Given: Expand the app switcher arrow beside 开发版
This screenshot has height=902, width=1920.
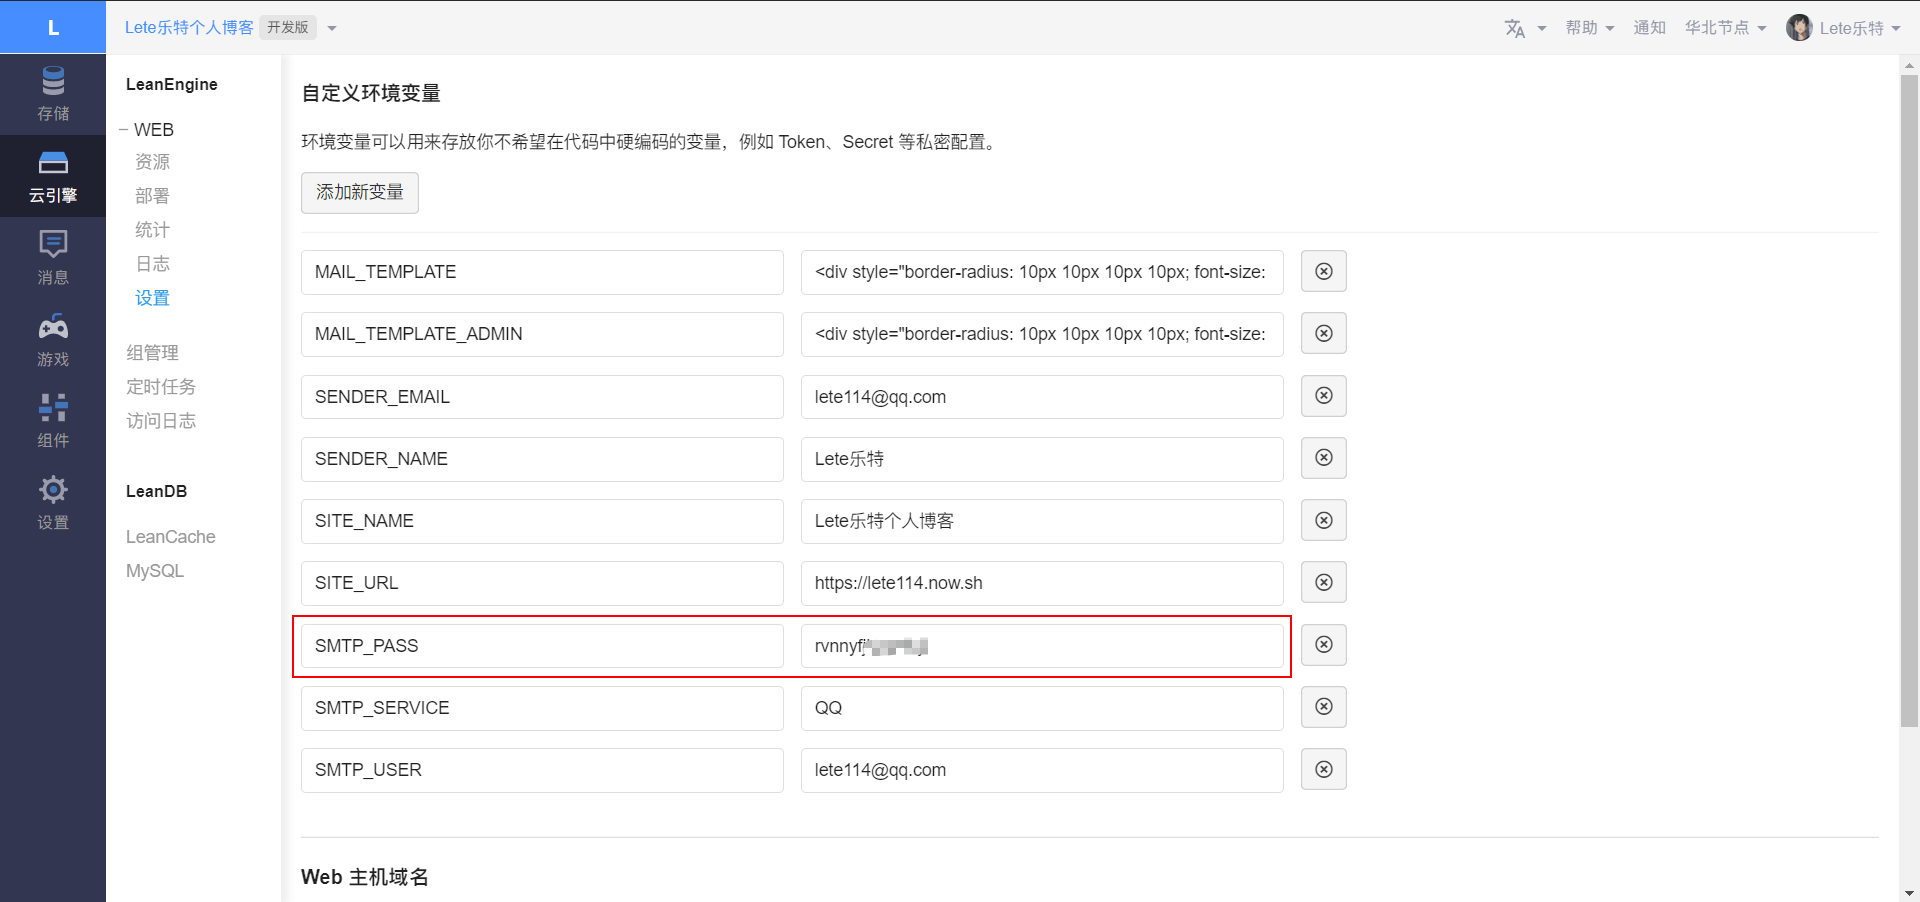Looking at the screenshot, I should point(332,28).
